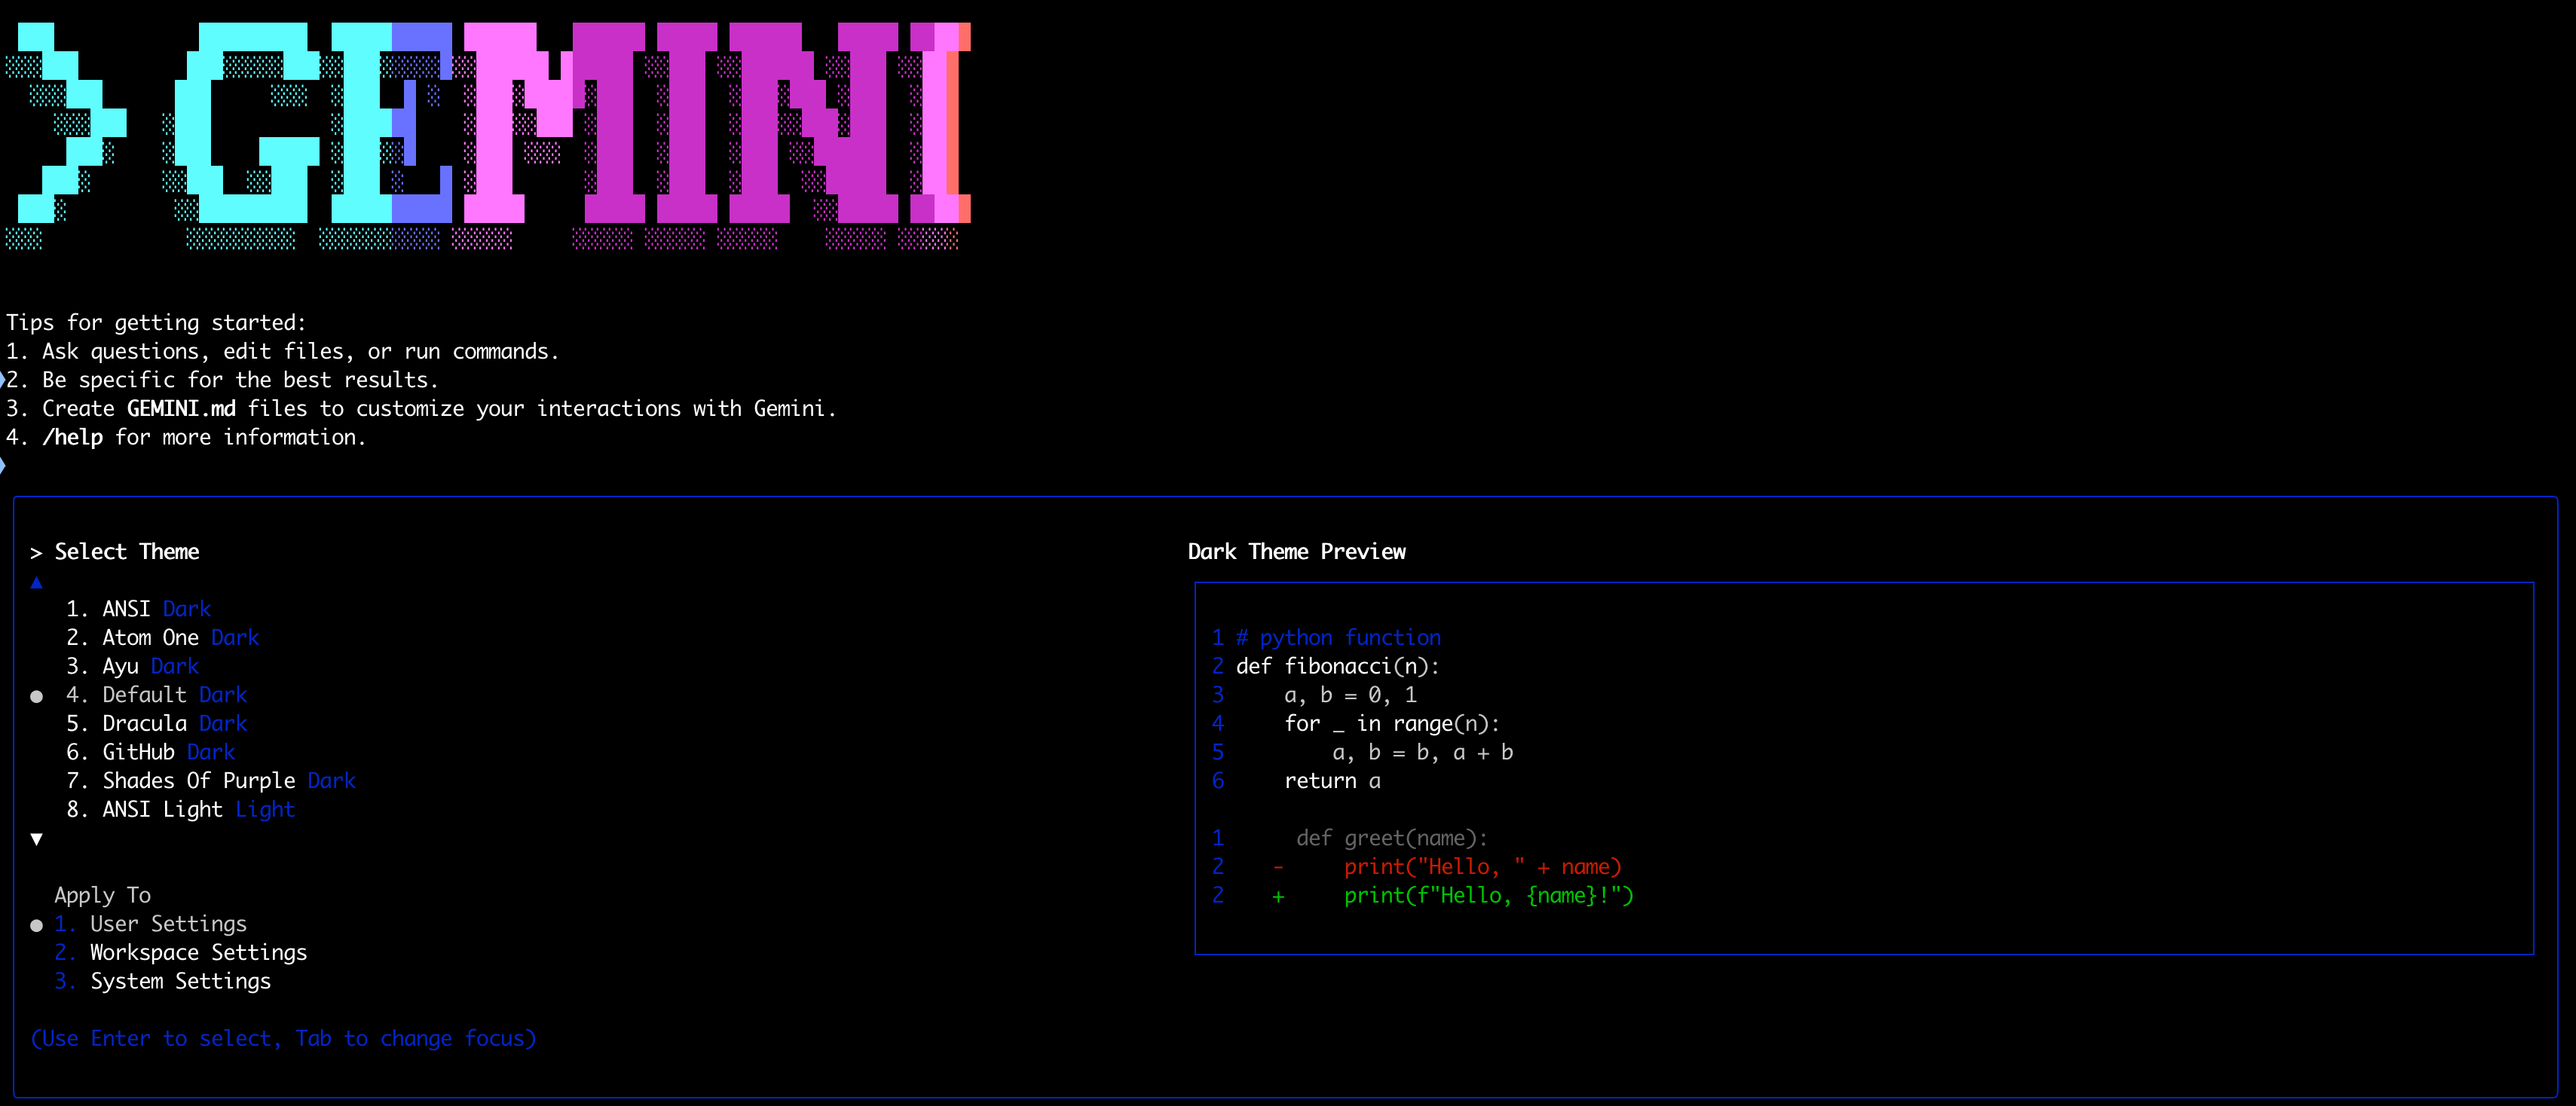The height and width of the screenshot is (1106, 2576).
Task: Click the fibonacci function in the preview pane
Action: (1337, 666)
